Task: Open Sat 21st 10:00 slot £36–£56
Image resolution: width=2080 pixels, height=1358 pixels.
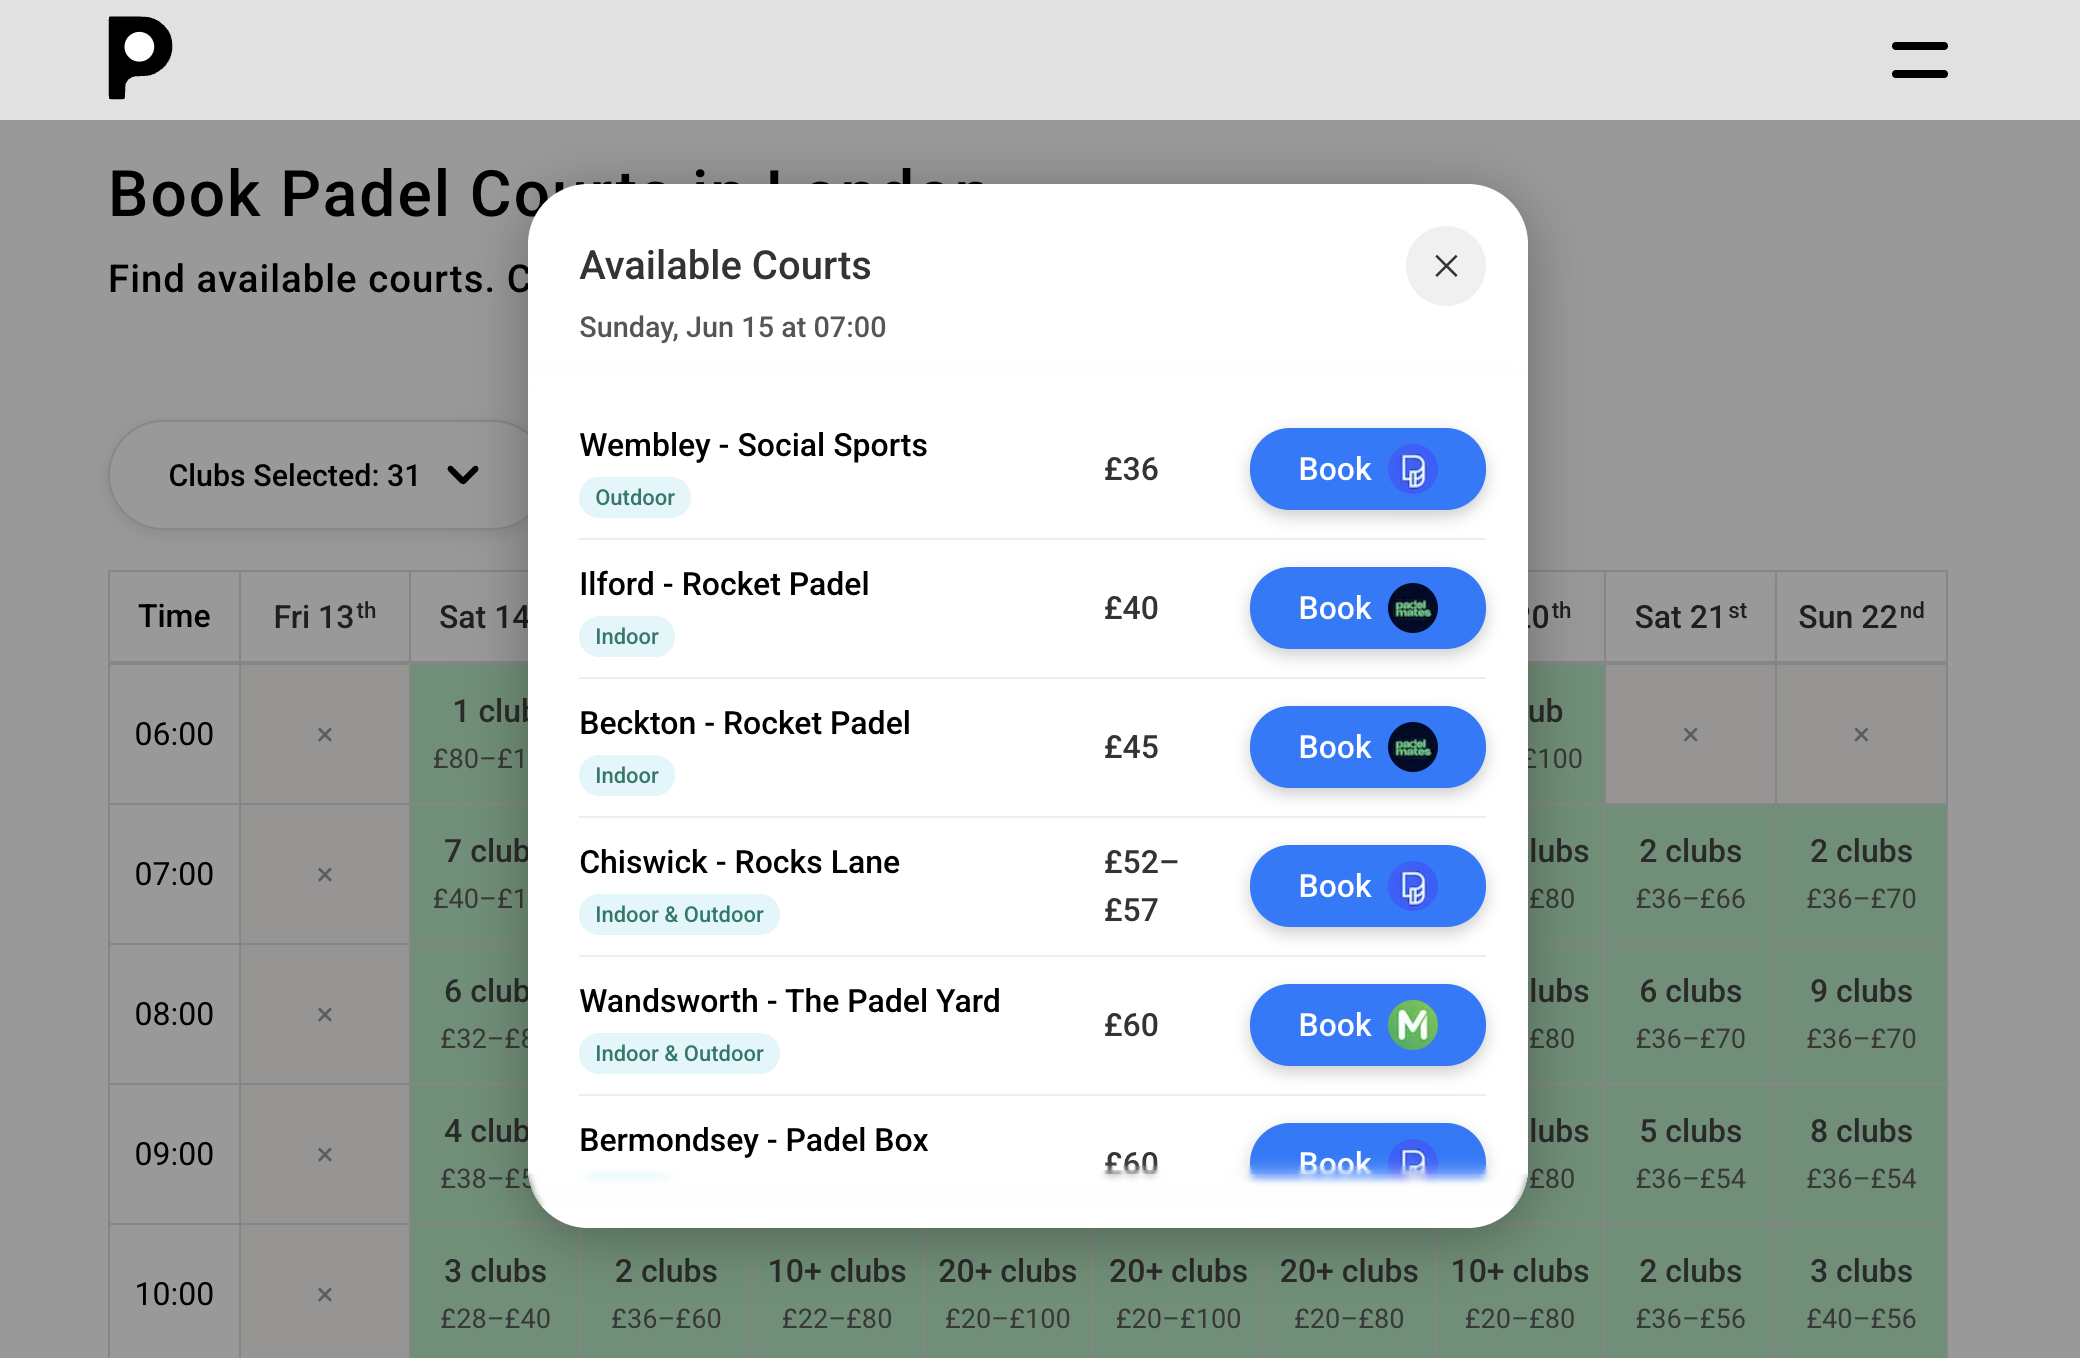Action: coord(1690,1293)
